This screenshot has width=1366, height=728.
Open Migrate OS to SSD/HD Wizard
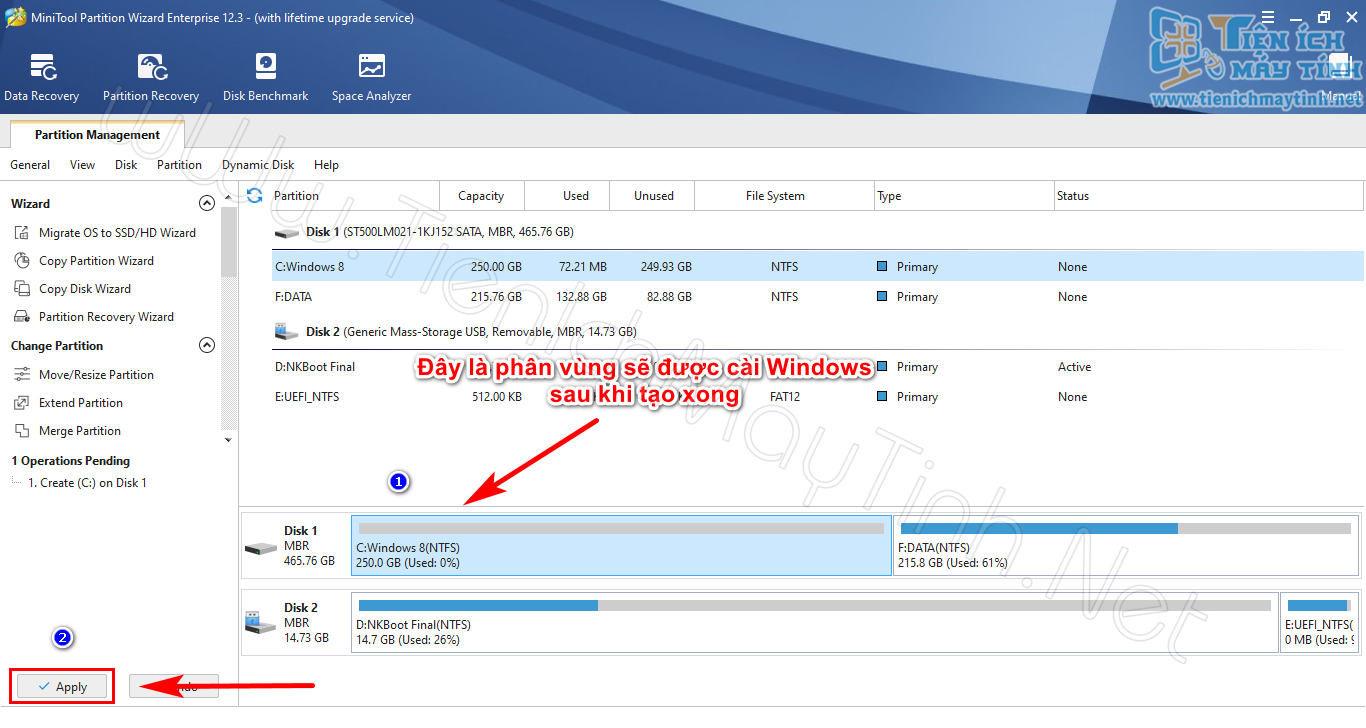pyautogui.click(x=117, y=232)
